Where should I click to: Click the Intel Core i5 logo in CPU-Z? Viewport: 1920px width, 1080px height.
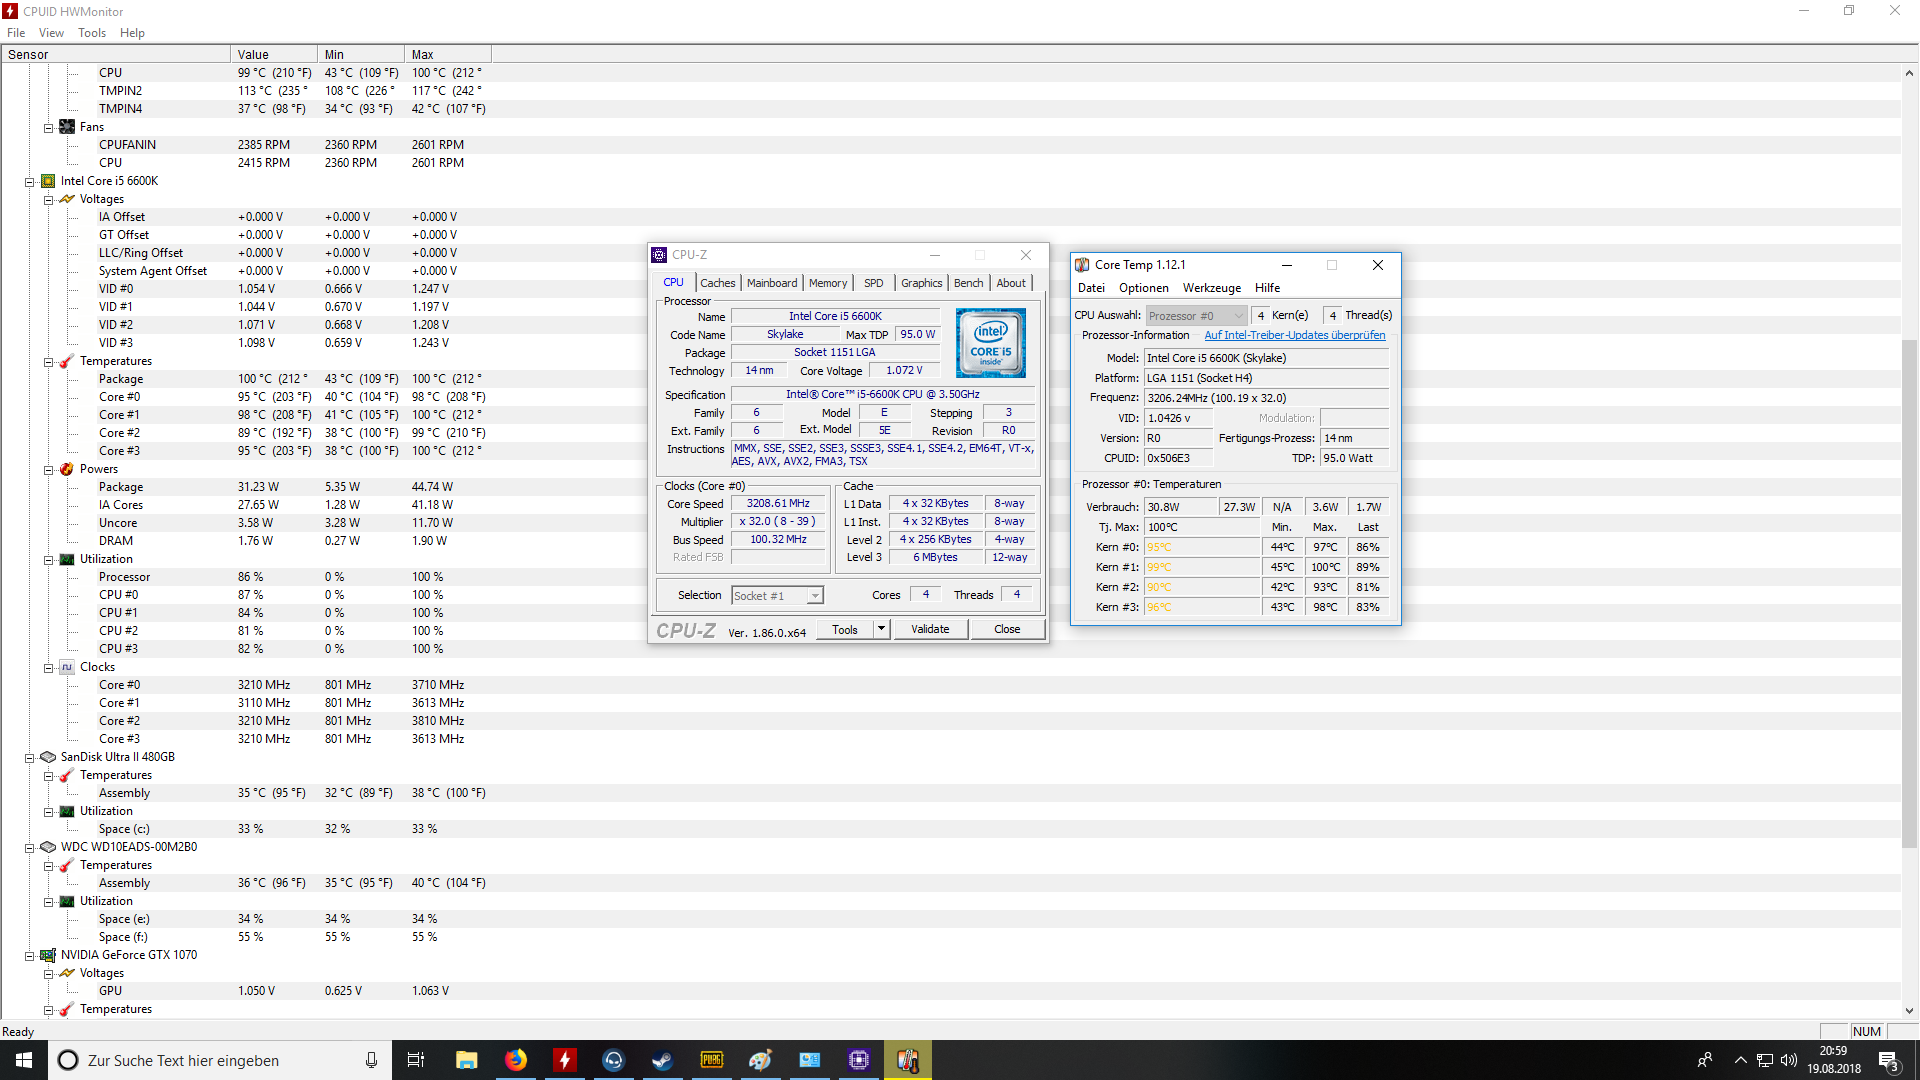point(990,343)
